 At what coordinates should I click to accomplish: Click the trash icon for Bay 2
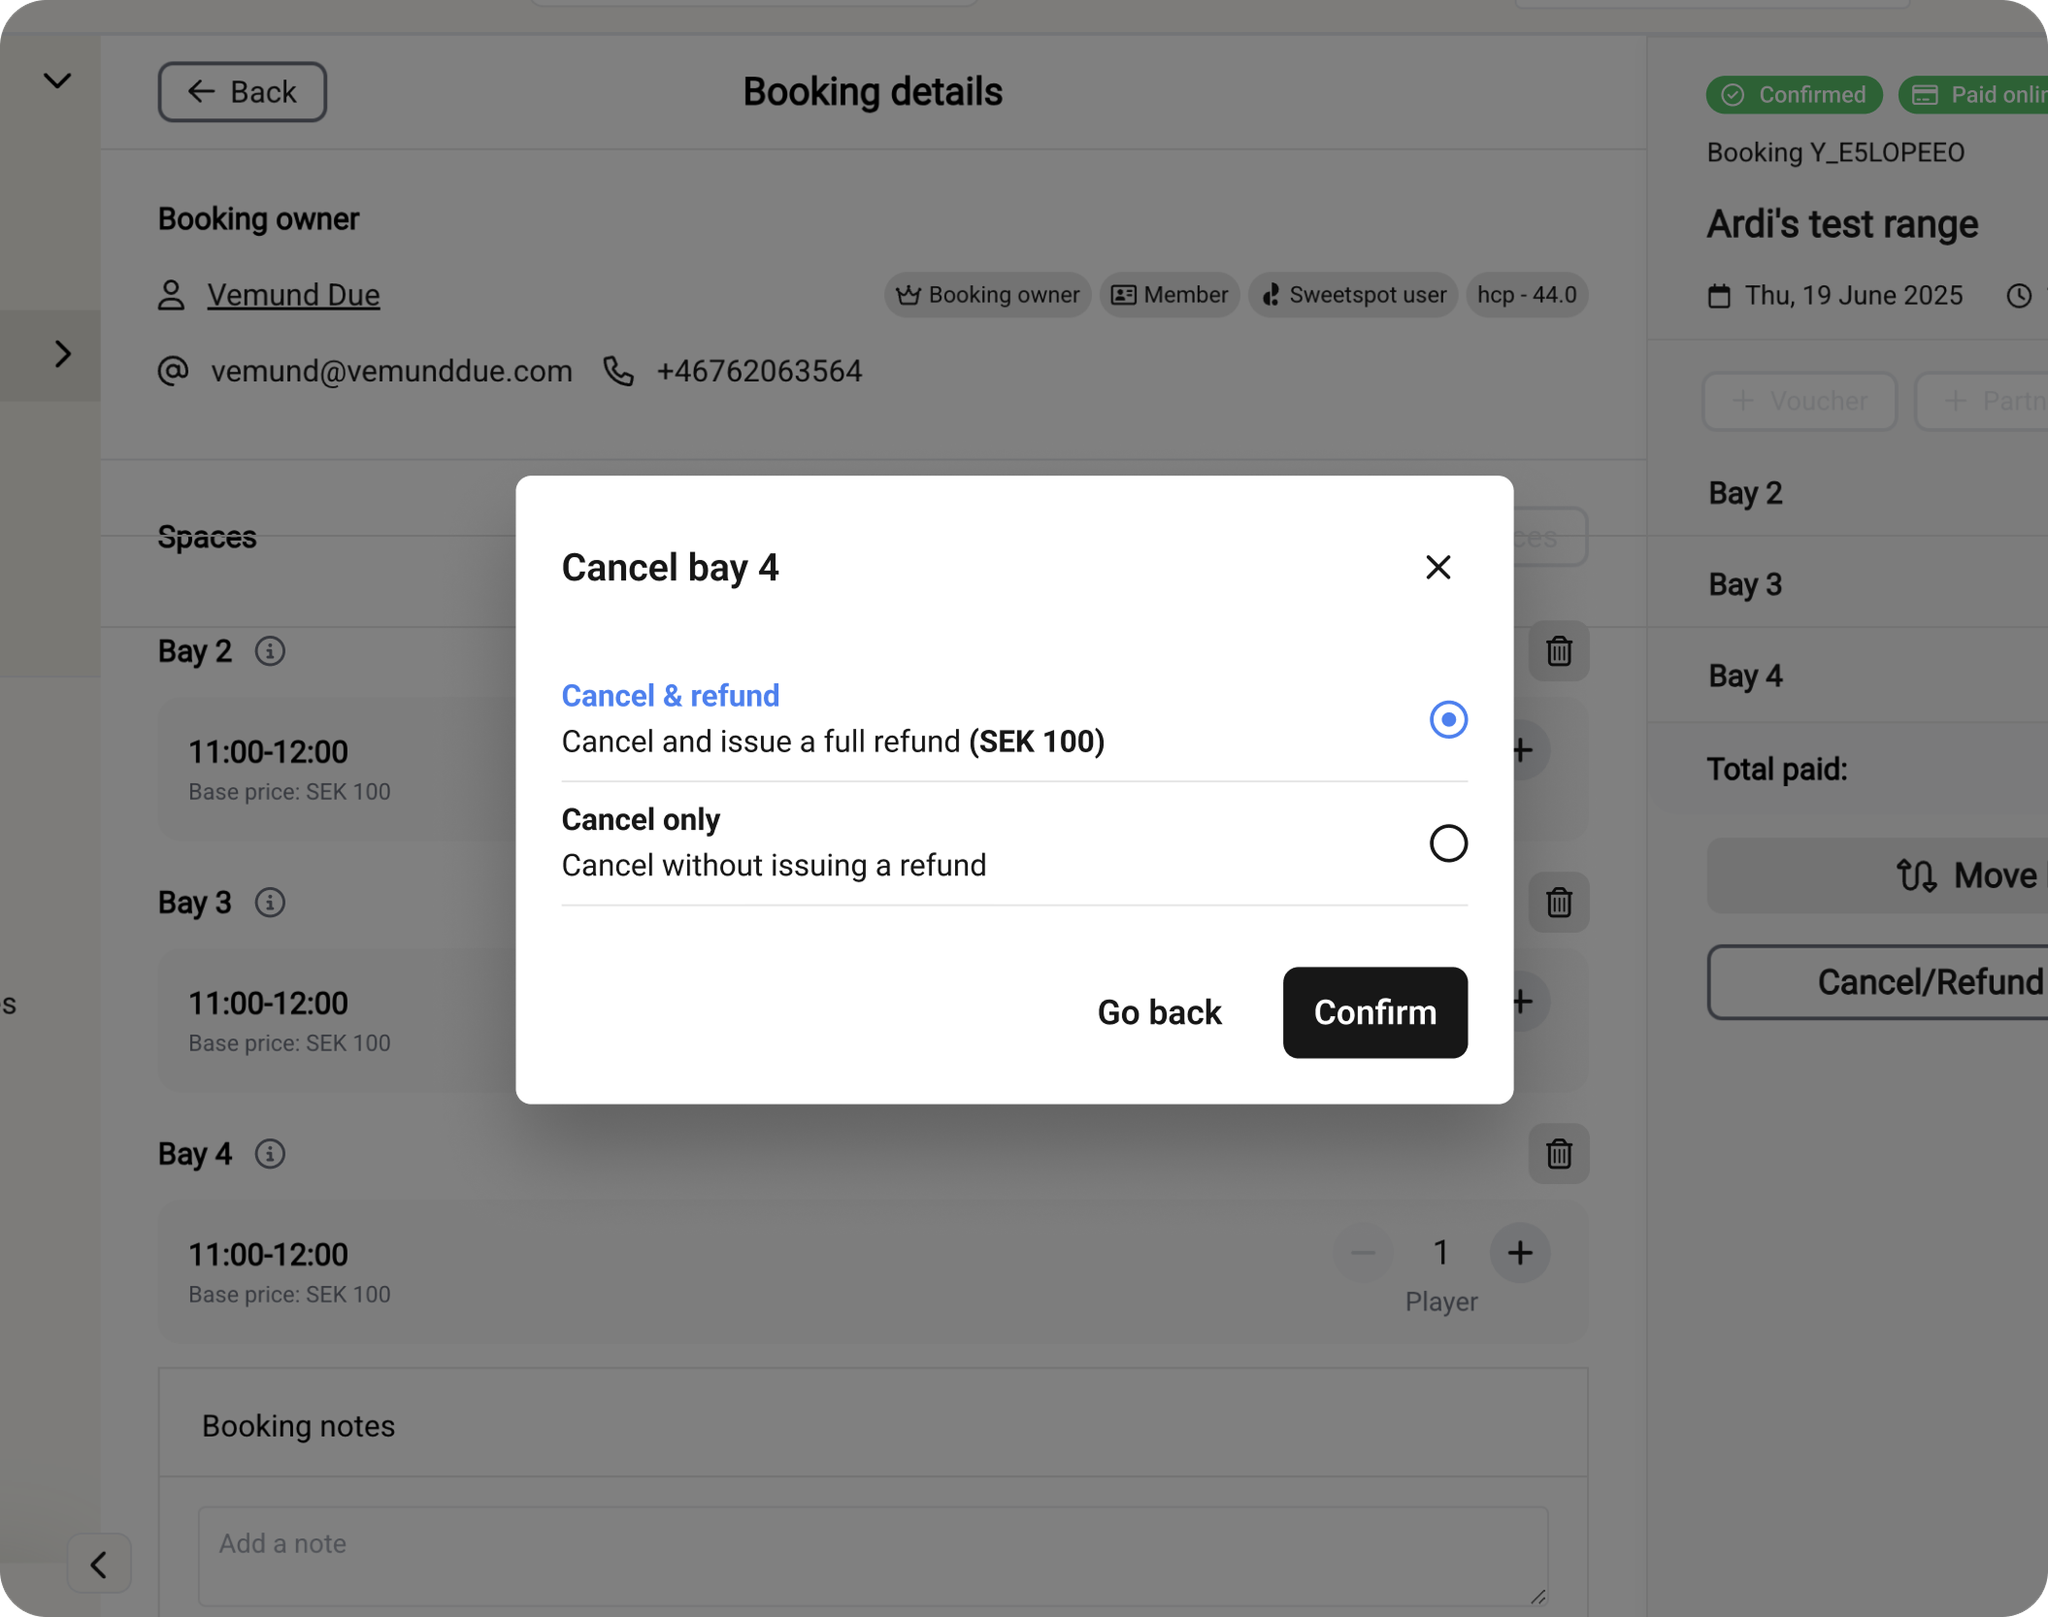1558,651
